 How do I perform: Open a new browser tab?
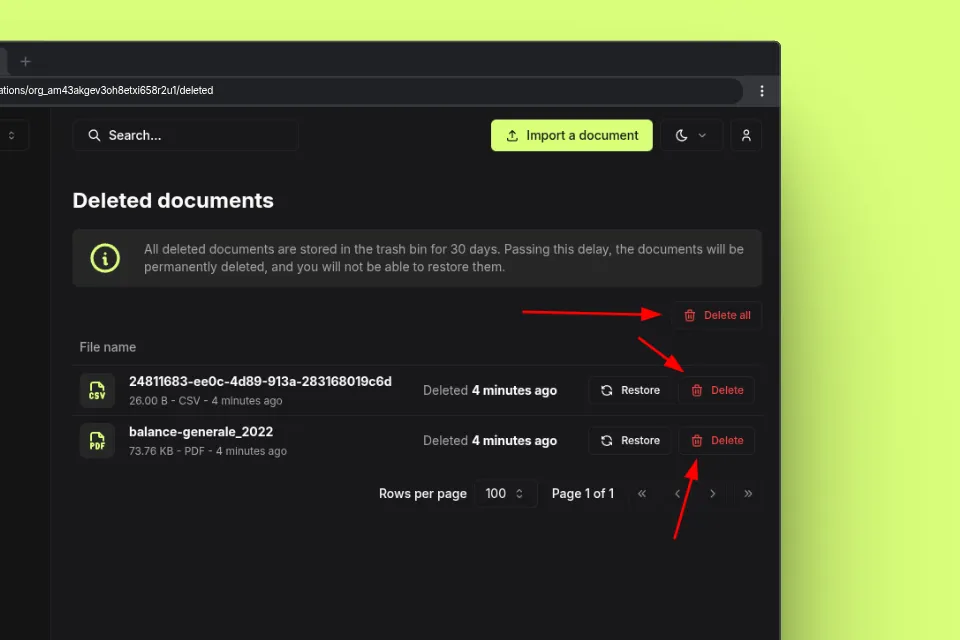click(26, 61)
